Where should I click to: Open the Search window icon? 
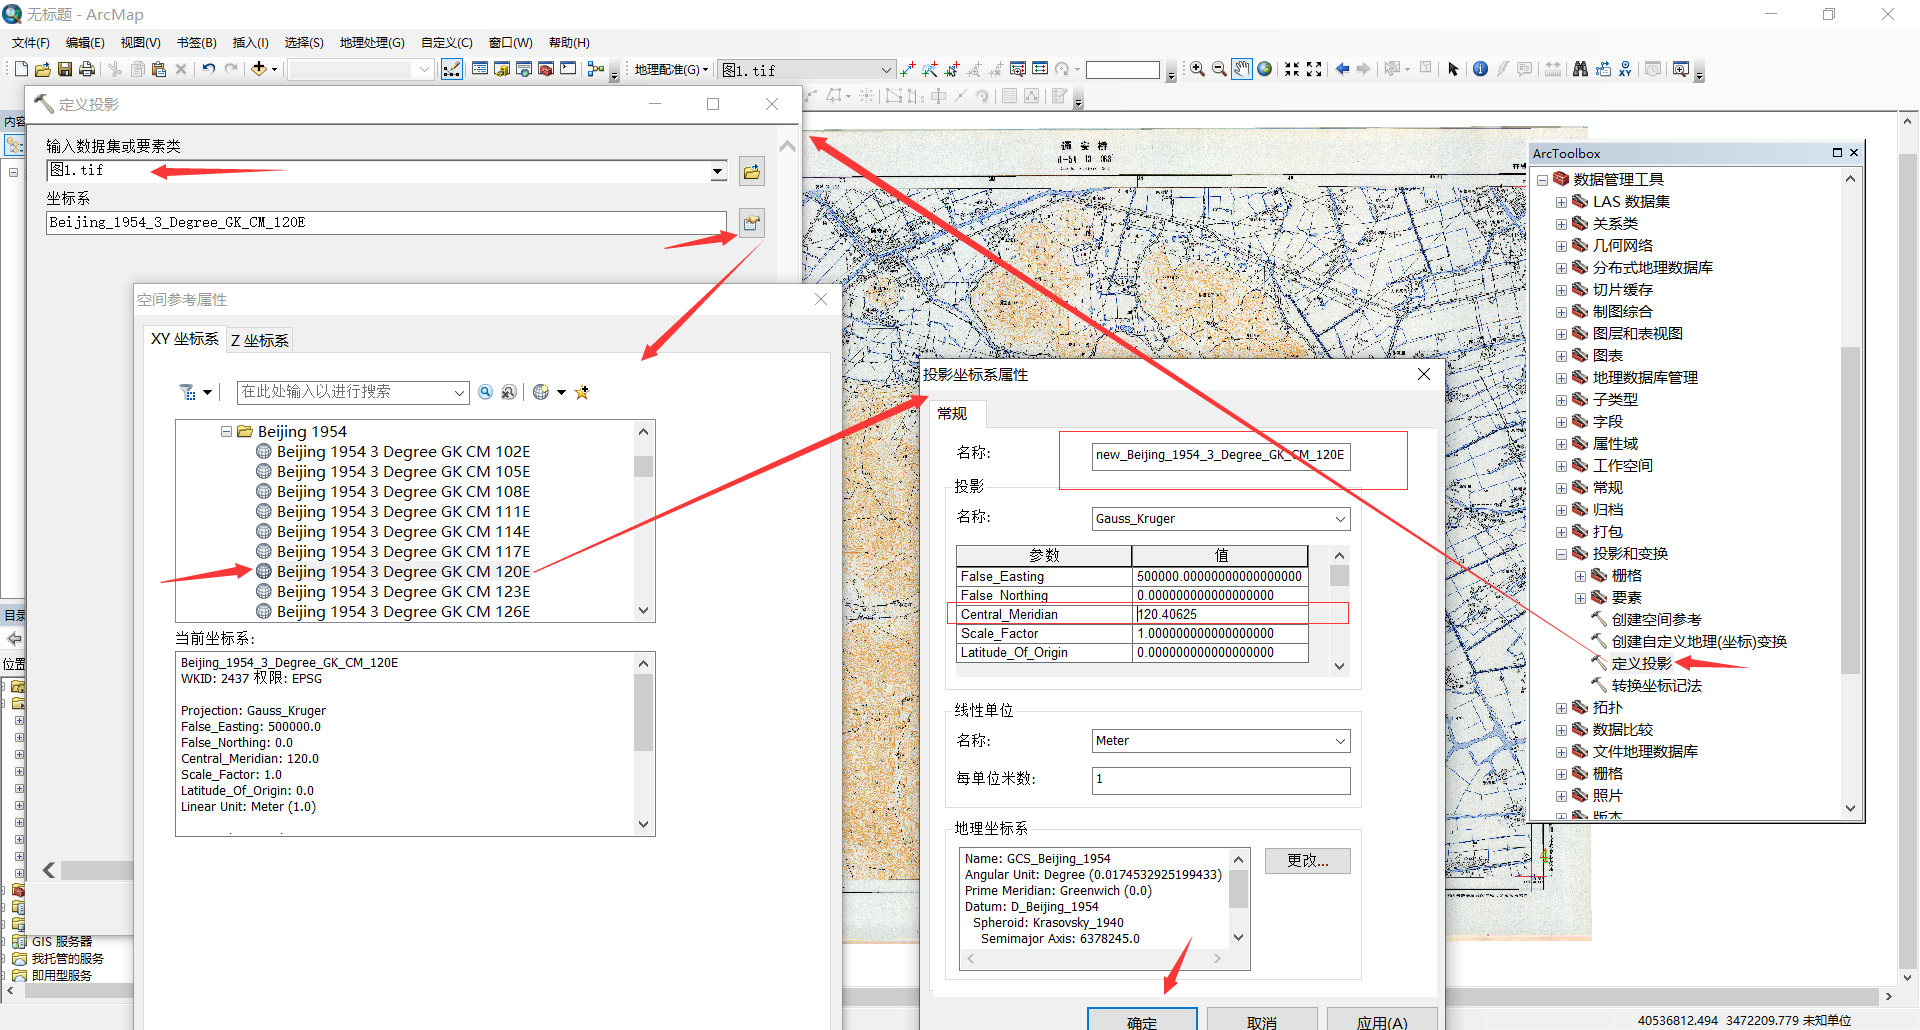(x=524, y=69)
